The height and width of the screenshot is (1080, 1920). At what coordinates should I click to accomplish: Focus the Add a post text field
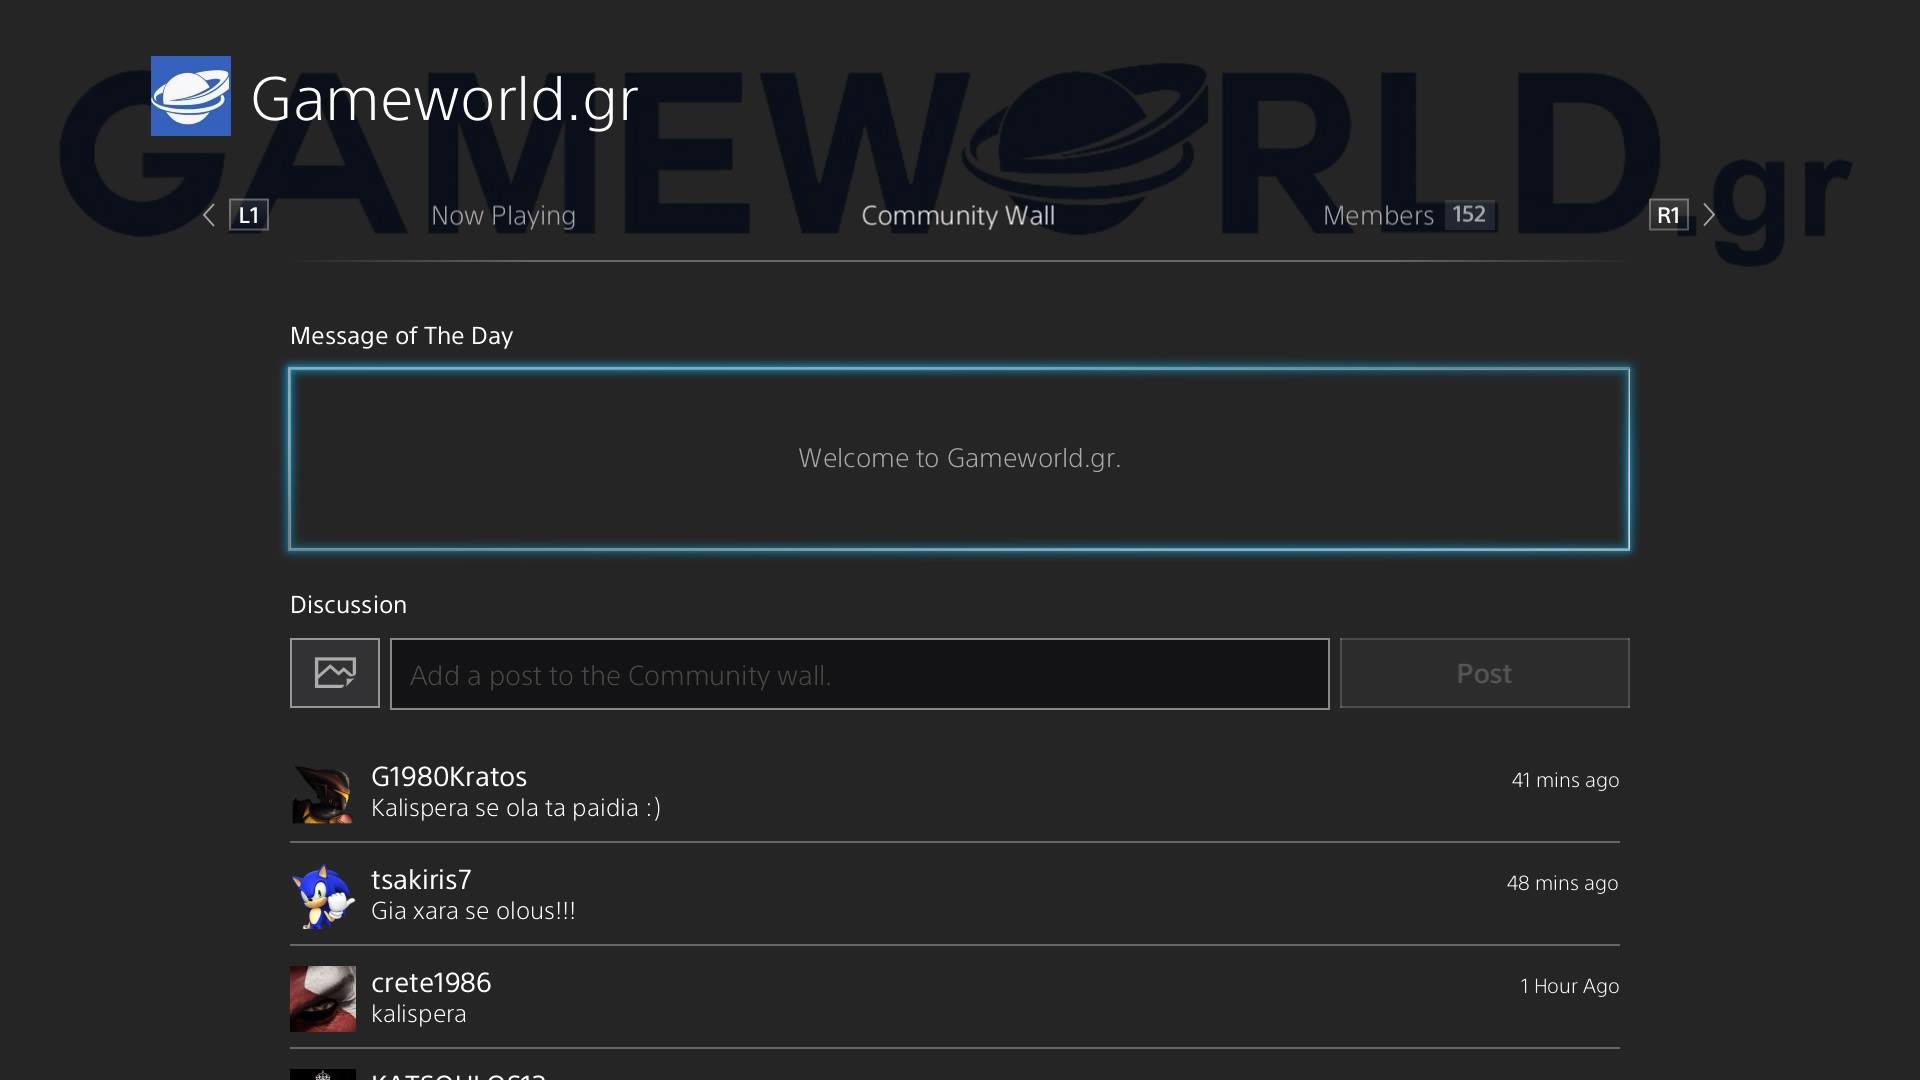[x=859, y=674]
